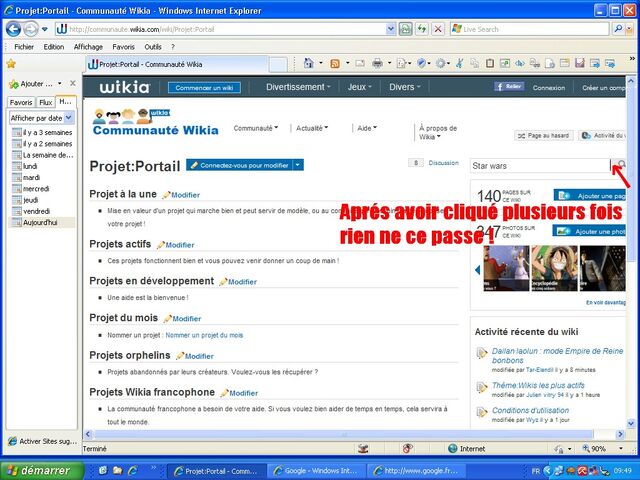
Task: Click the Page au hasard button
Action: click(544, 135)
